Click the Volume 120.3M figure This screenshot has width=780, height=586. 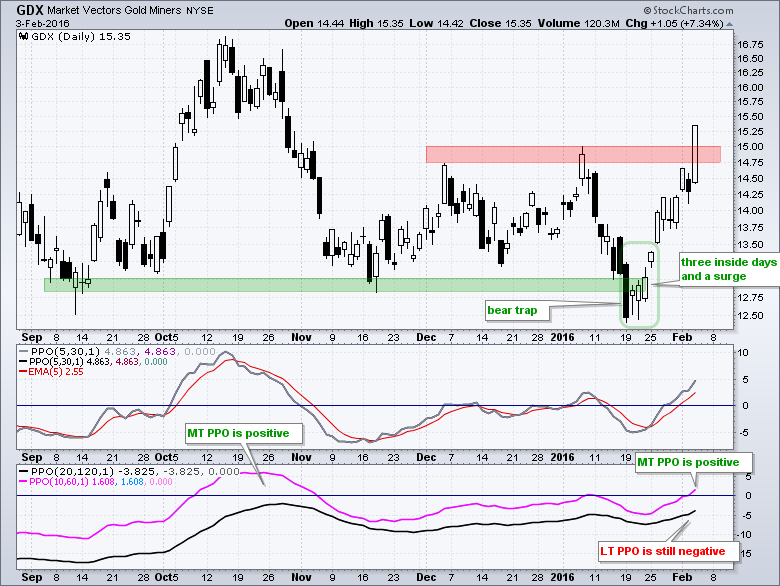[x=579, y=23]
